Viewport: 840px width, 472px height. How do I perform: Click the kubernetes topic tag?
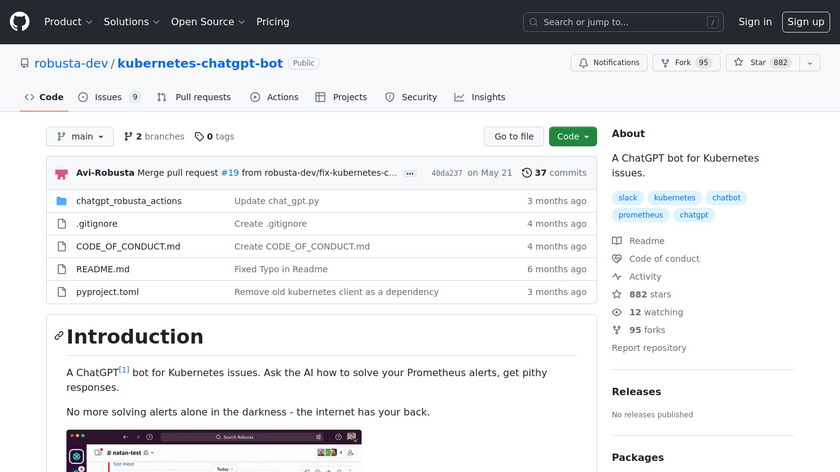(674, 198)
